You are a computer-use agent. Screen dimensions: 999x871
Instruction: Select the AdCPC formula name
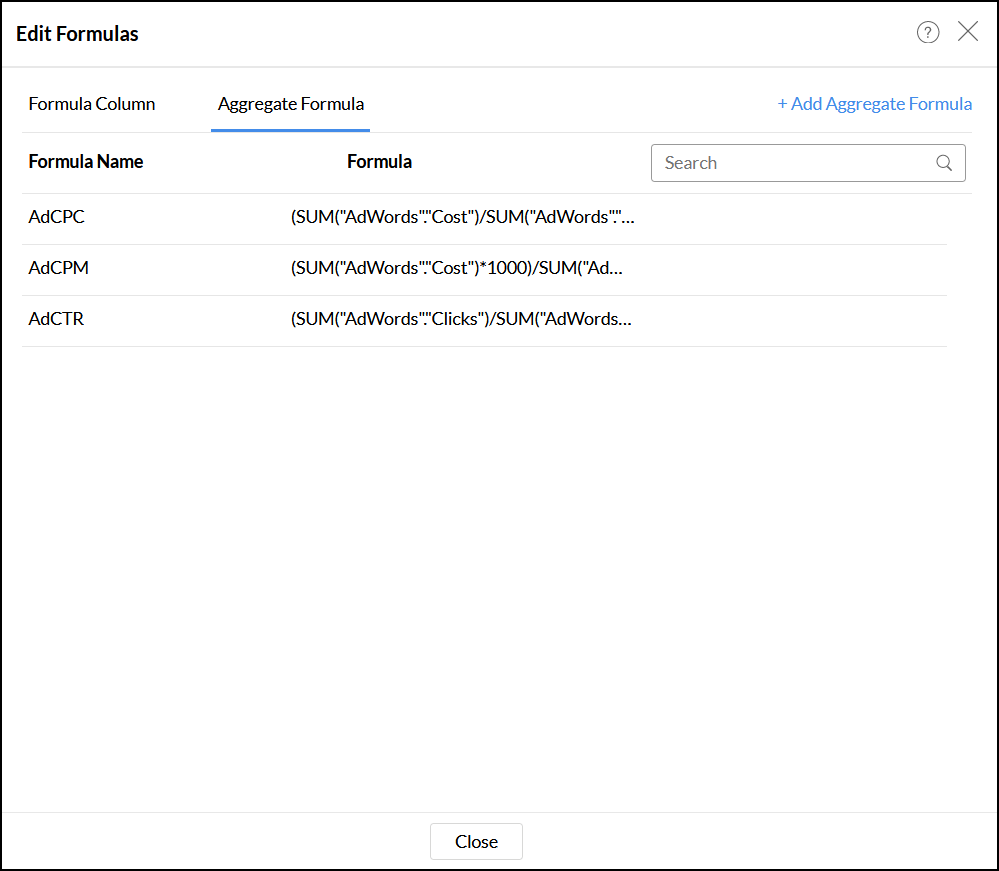(57, 217)
